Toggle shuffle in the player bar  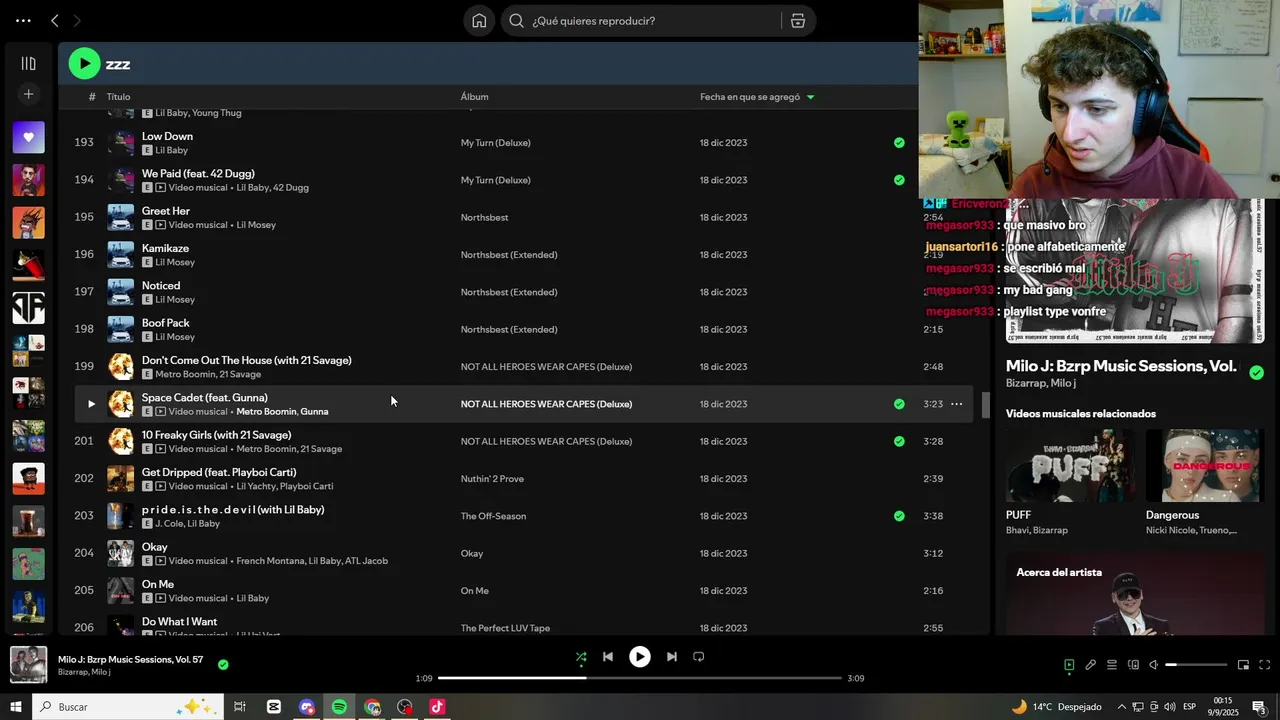point(581,657)
